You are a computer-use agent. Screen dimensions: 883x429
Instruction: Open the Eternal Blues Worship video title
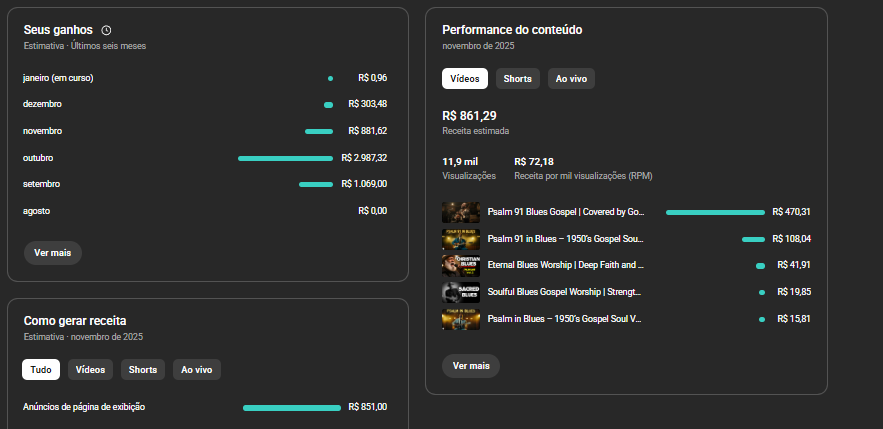click(565, 265)
